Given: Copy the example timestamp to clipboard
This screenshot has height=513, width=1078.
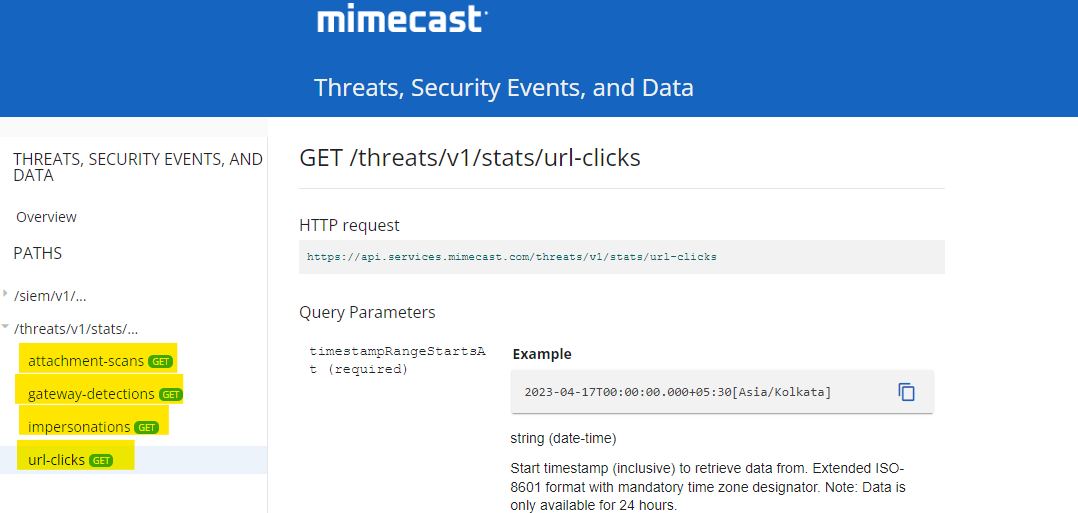Looking at the screenshot, I should coord(906,392).
